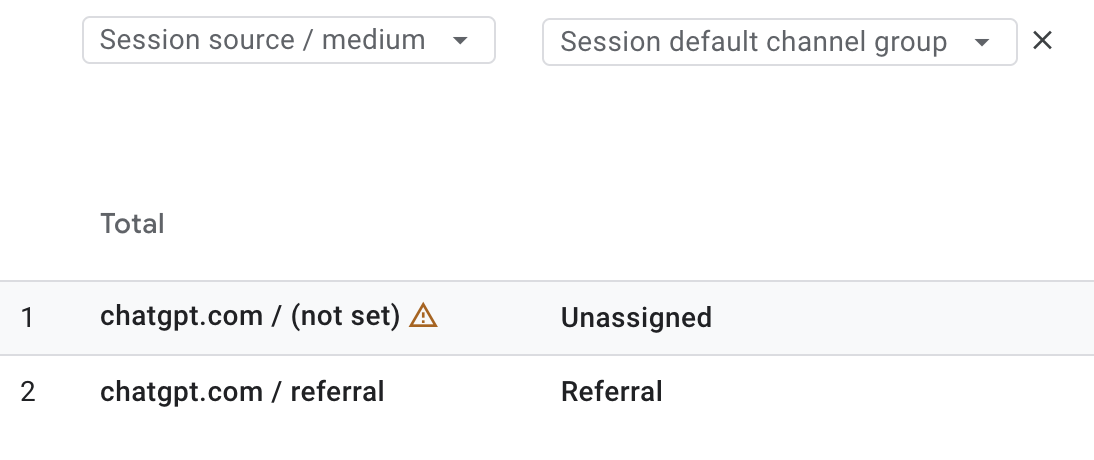Open the Session source / medium dimension selector
The image size is (1094, 460).
[x=288, y=41]
